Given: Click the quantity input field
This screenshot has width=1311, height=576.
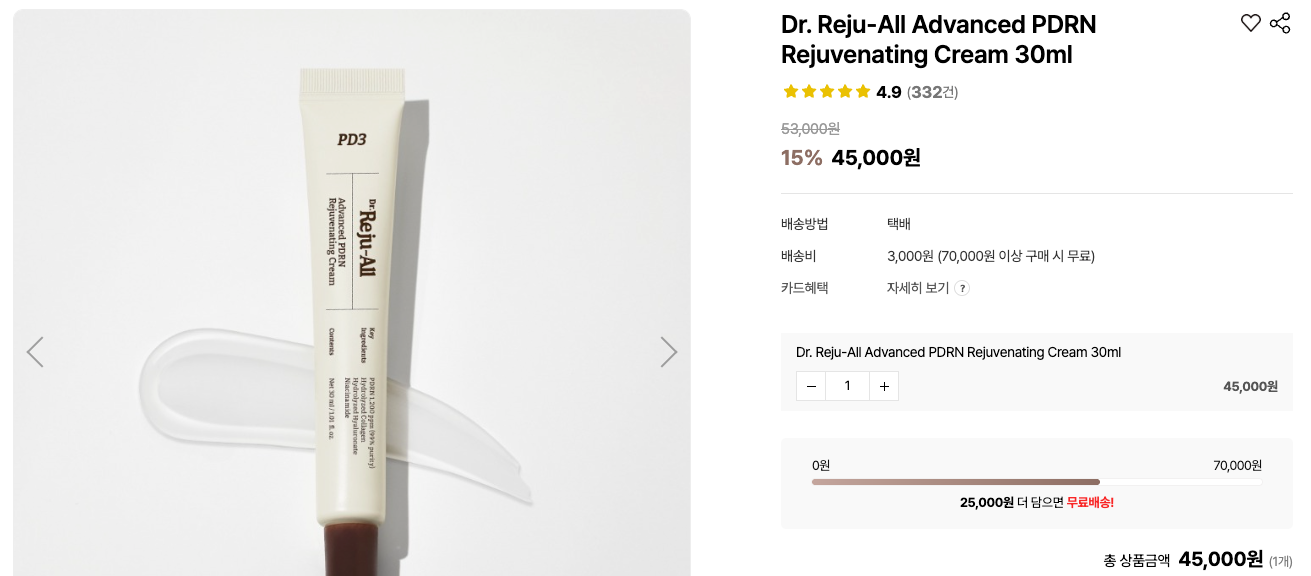Looking at the screenshot, I should (x=847, y=386).
